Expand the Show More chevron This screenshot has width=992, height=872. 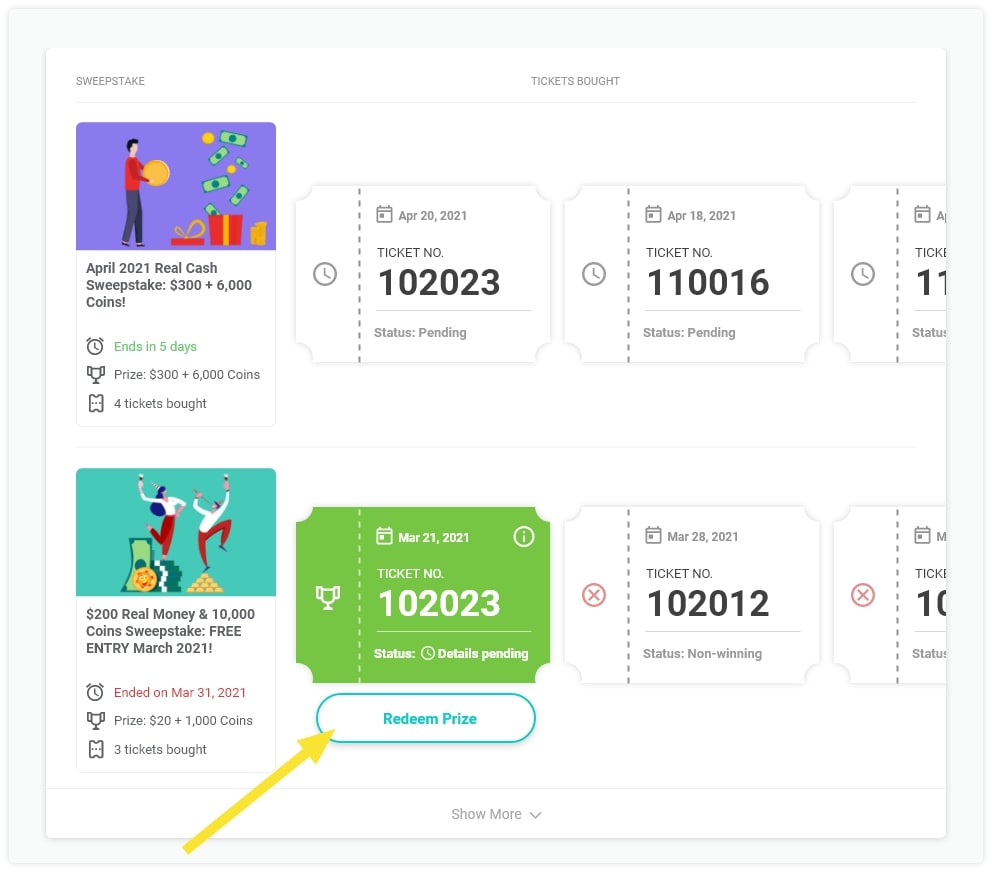click(x=536, y=815)
